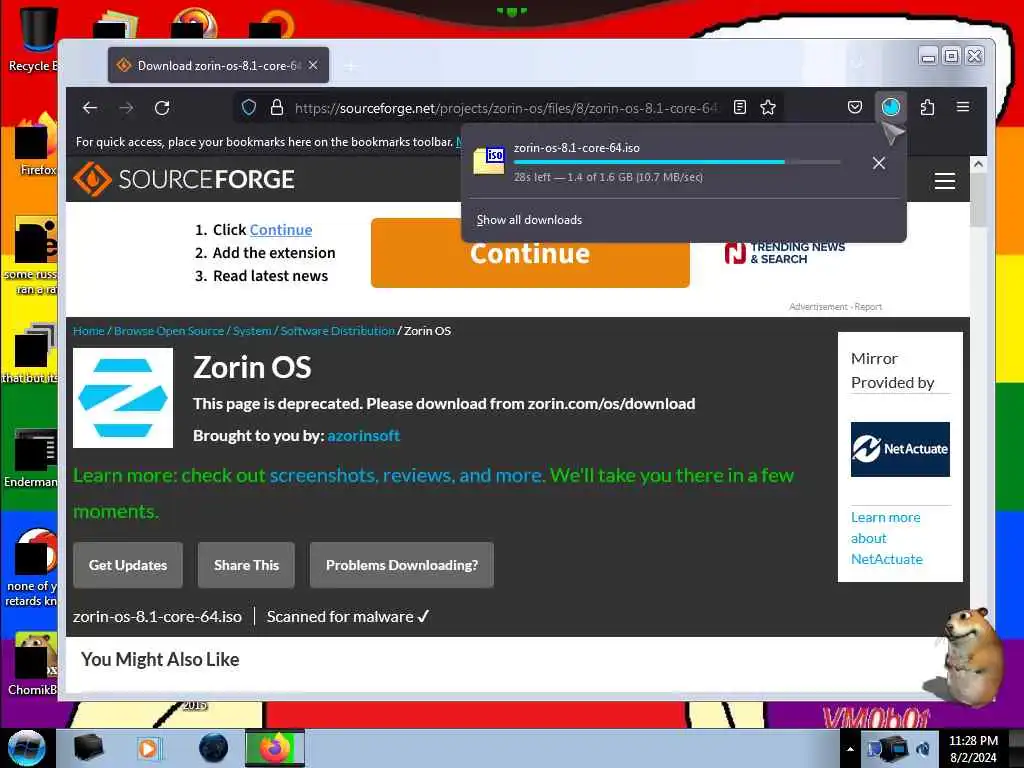Open the tracking protection shield icon
The width and height of the screenshot is (1024, 768).
coord(249,108)
